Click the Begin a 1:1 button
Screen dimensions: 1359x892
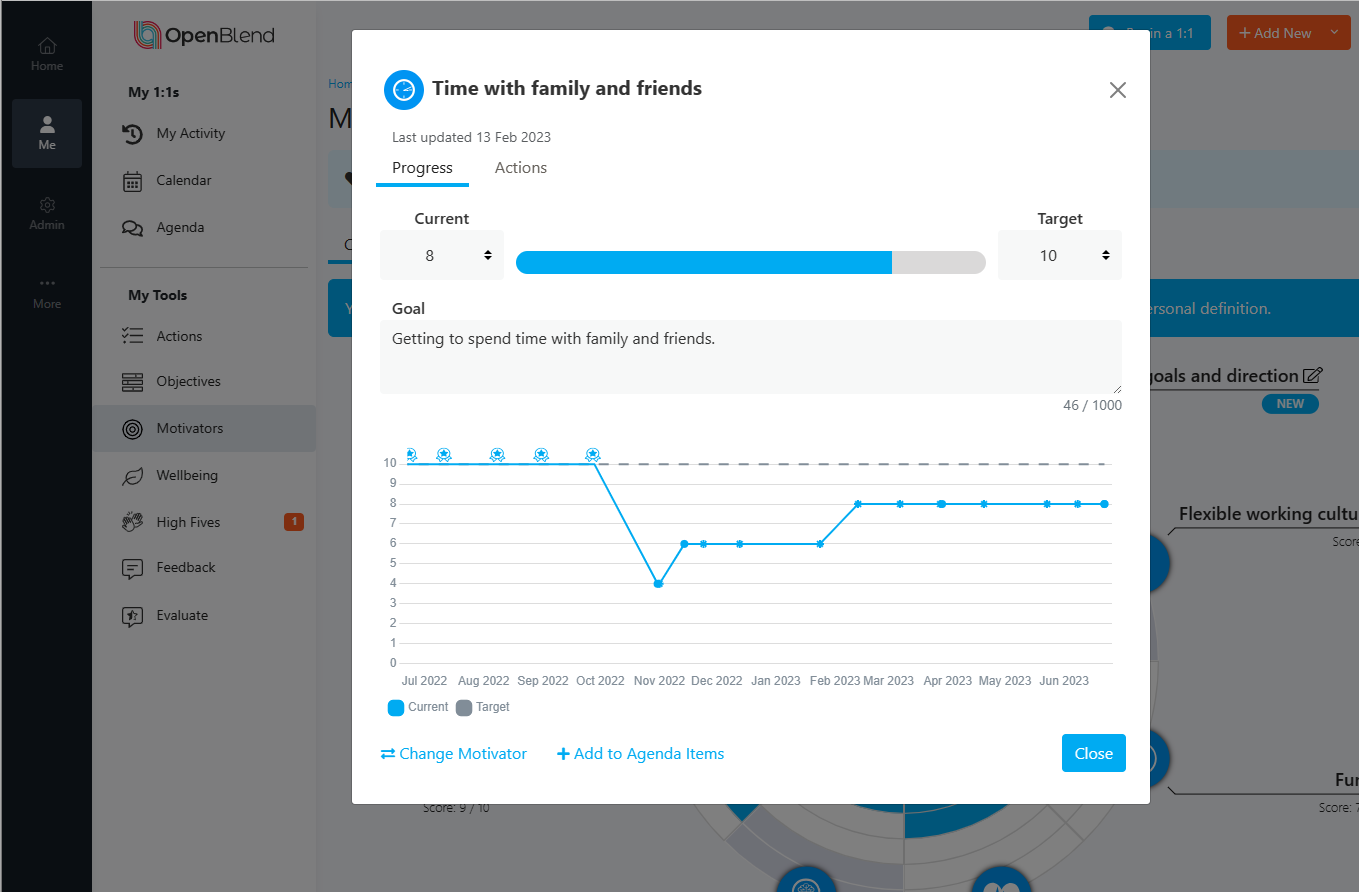pyautogui.click(x=1149, y=33)
